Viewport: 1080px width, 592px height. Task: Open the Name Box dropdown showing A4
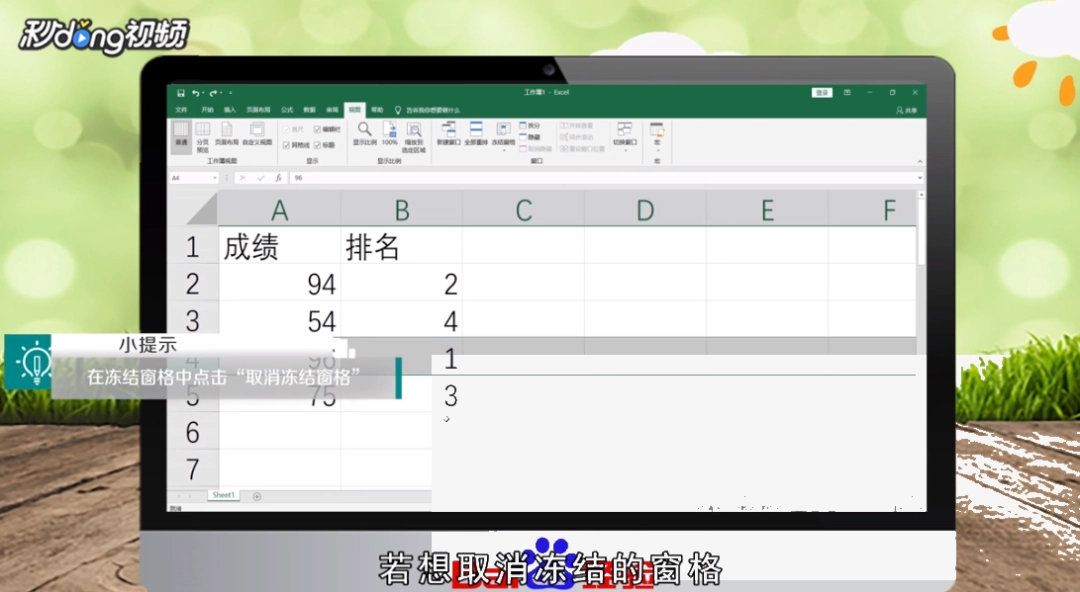point(215,178)
